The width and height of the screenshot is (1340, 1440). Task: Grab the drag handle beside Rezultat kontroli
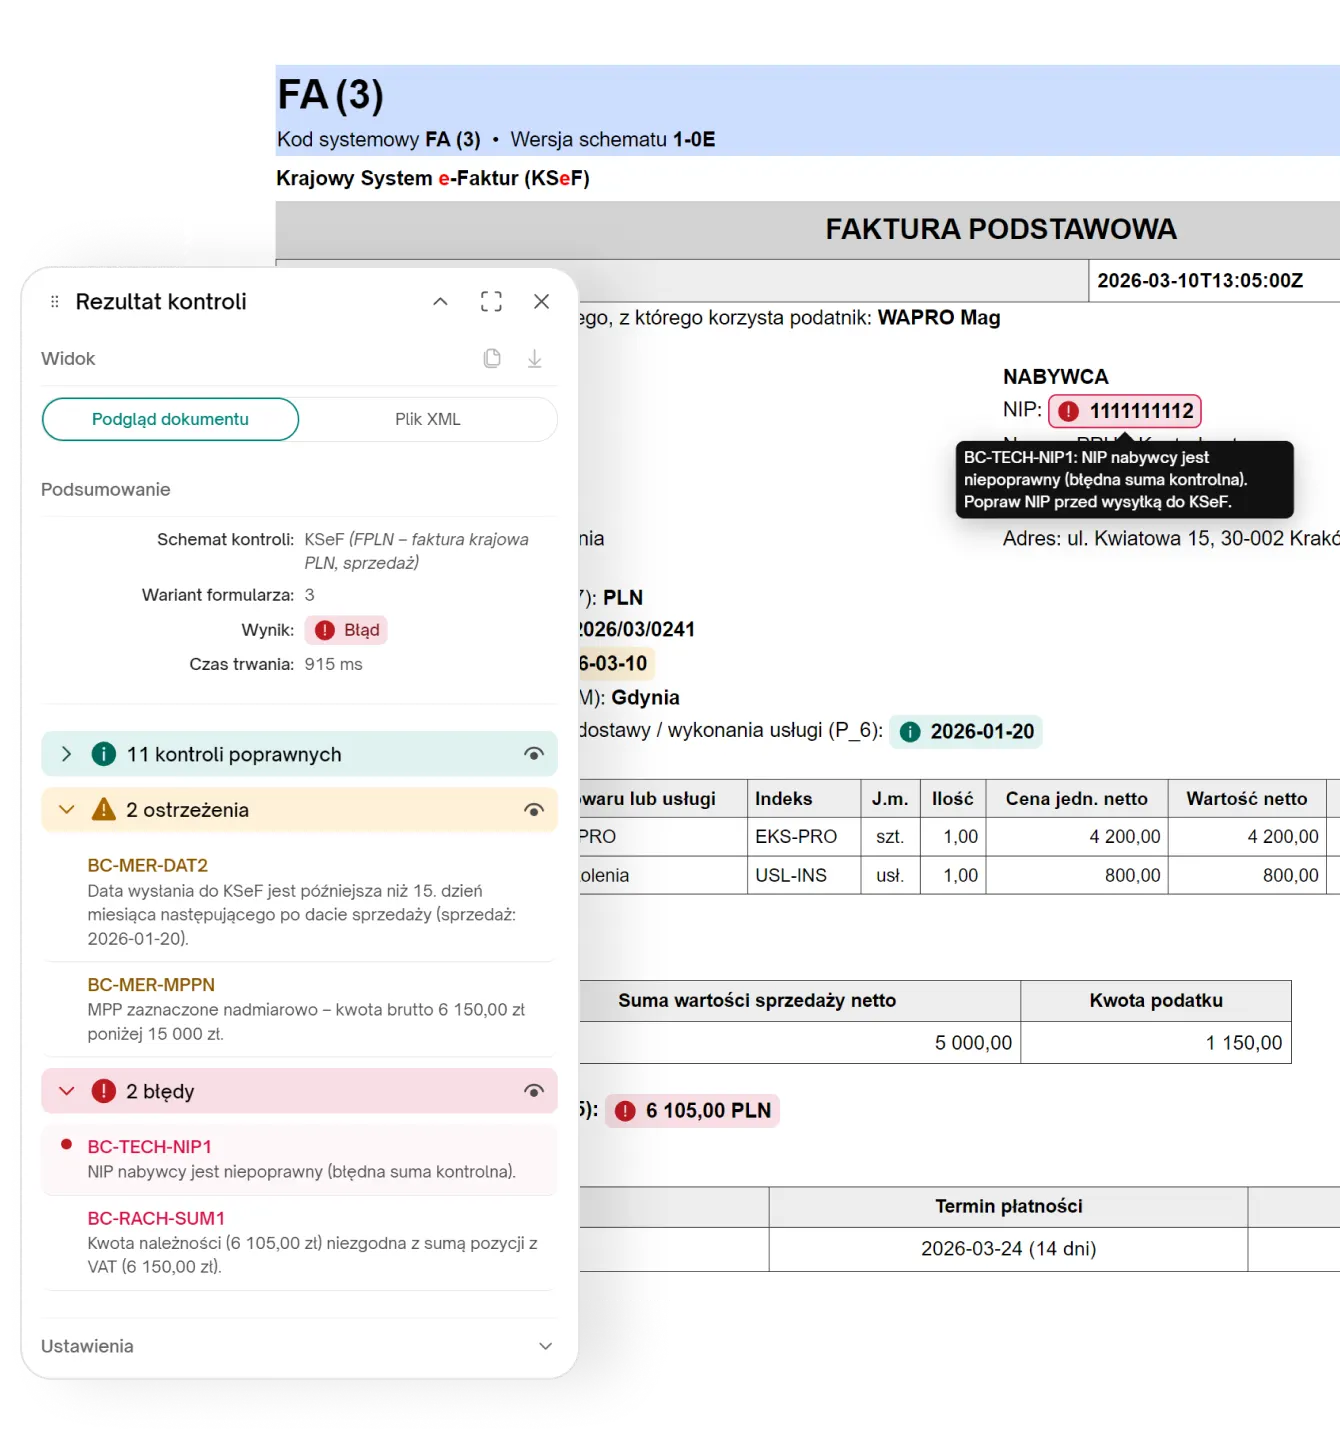pos(55,302)
